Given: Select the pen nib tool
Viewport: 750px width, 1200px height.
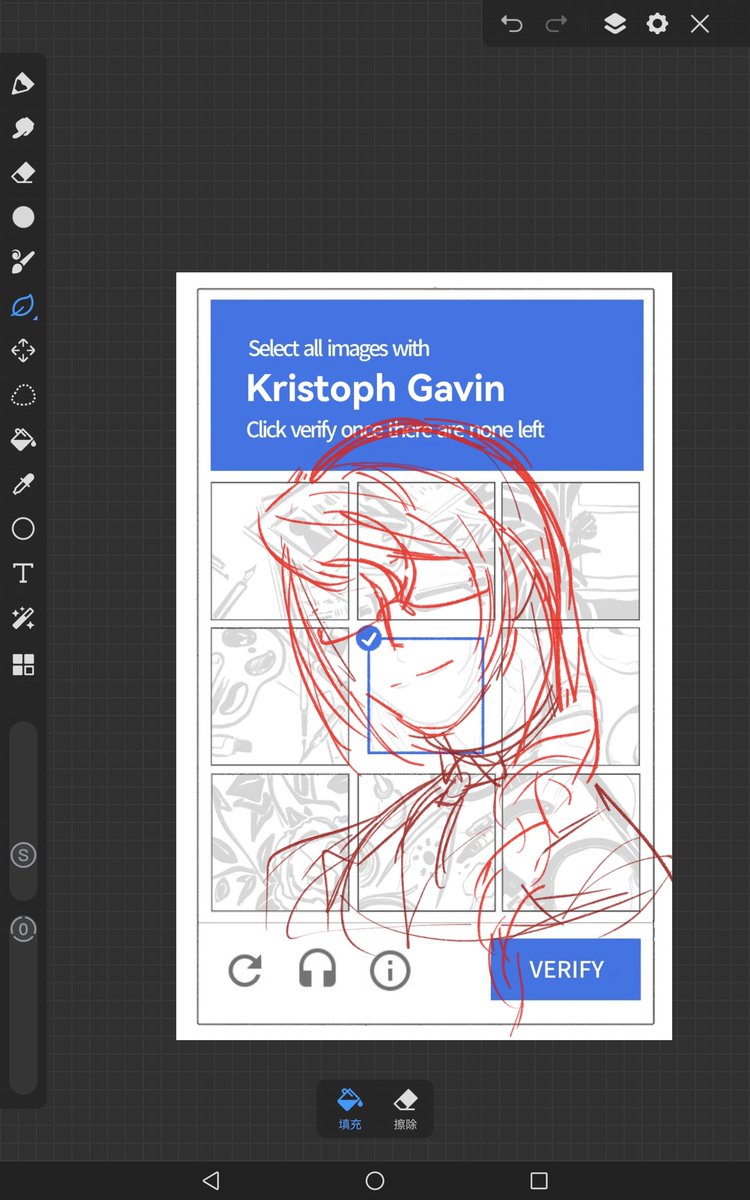Looking at the screenshot, I should (x=23, y=84).
